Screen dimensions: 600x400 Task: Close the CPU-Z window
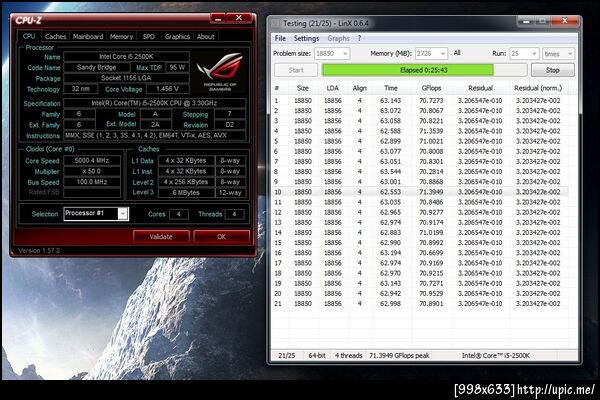(239, 18)
